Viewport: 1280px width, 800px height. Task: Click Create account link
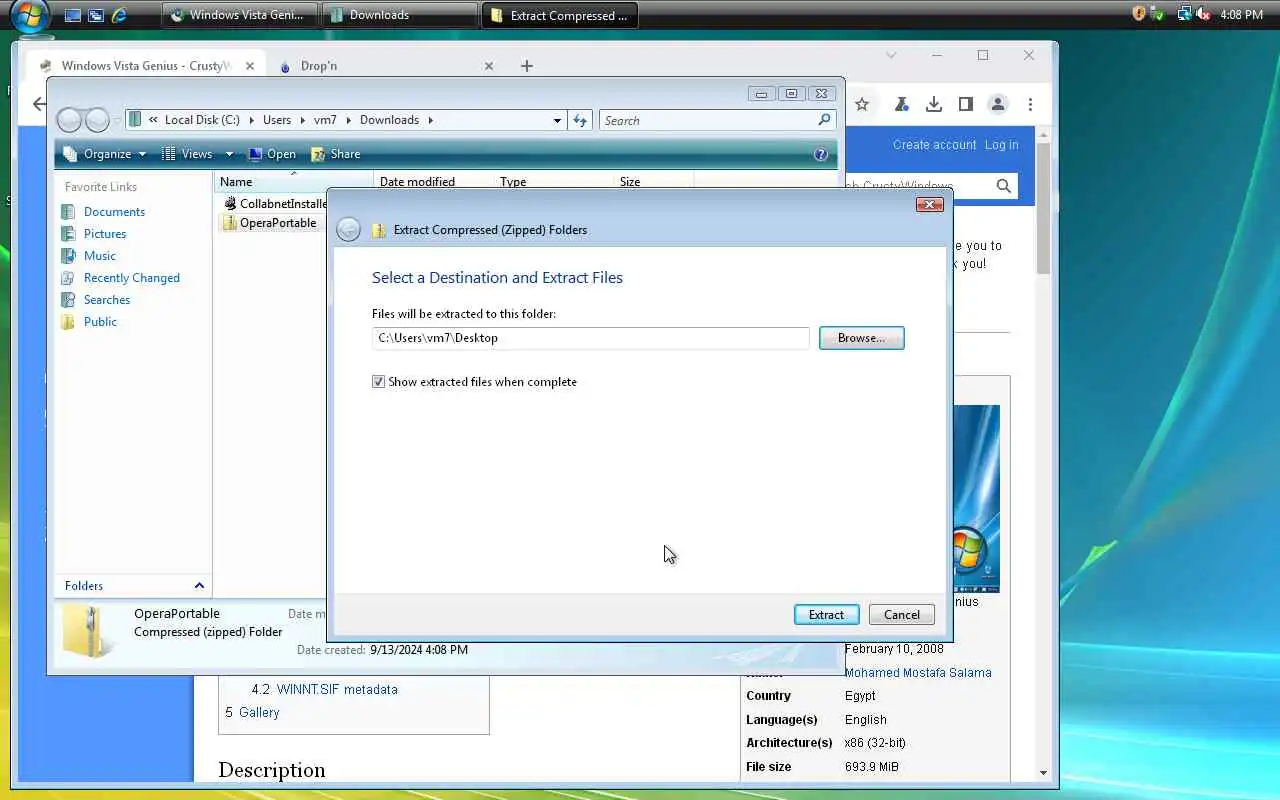pos(934,145)
